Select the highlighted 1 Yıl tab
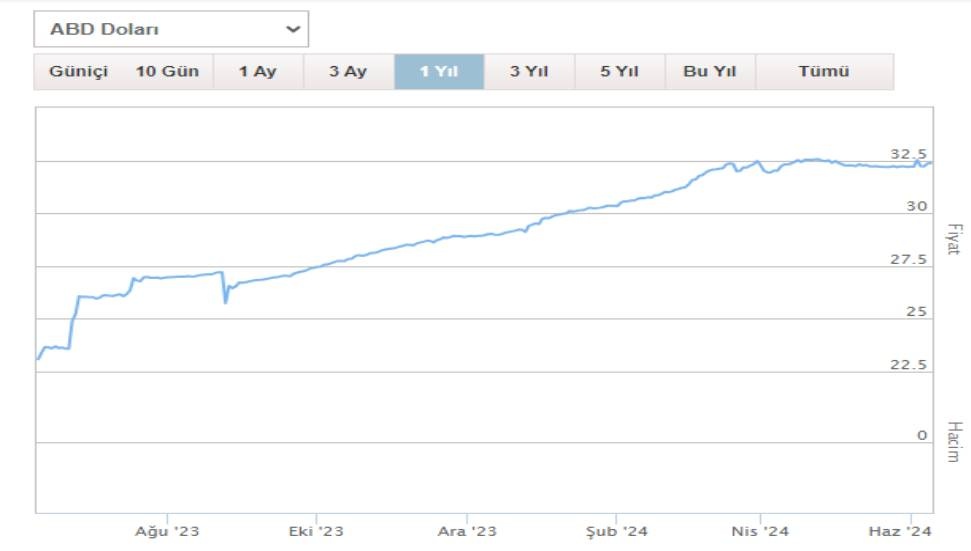The width and height of the screenshot is (971, 551). 439,72
